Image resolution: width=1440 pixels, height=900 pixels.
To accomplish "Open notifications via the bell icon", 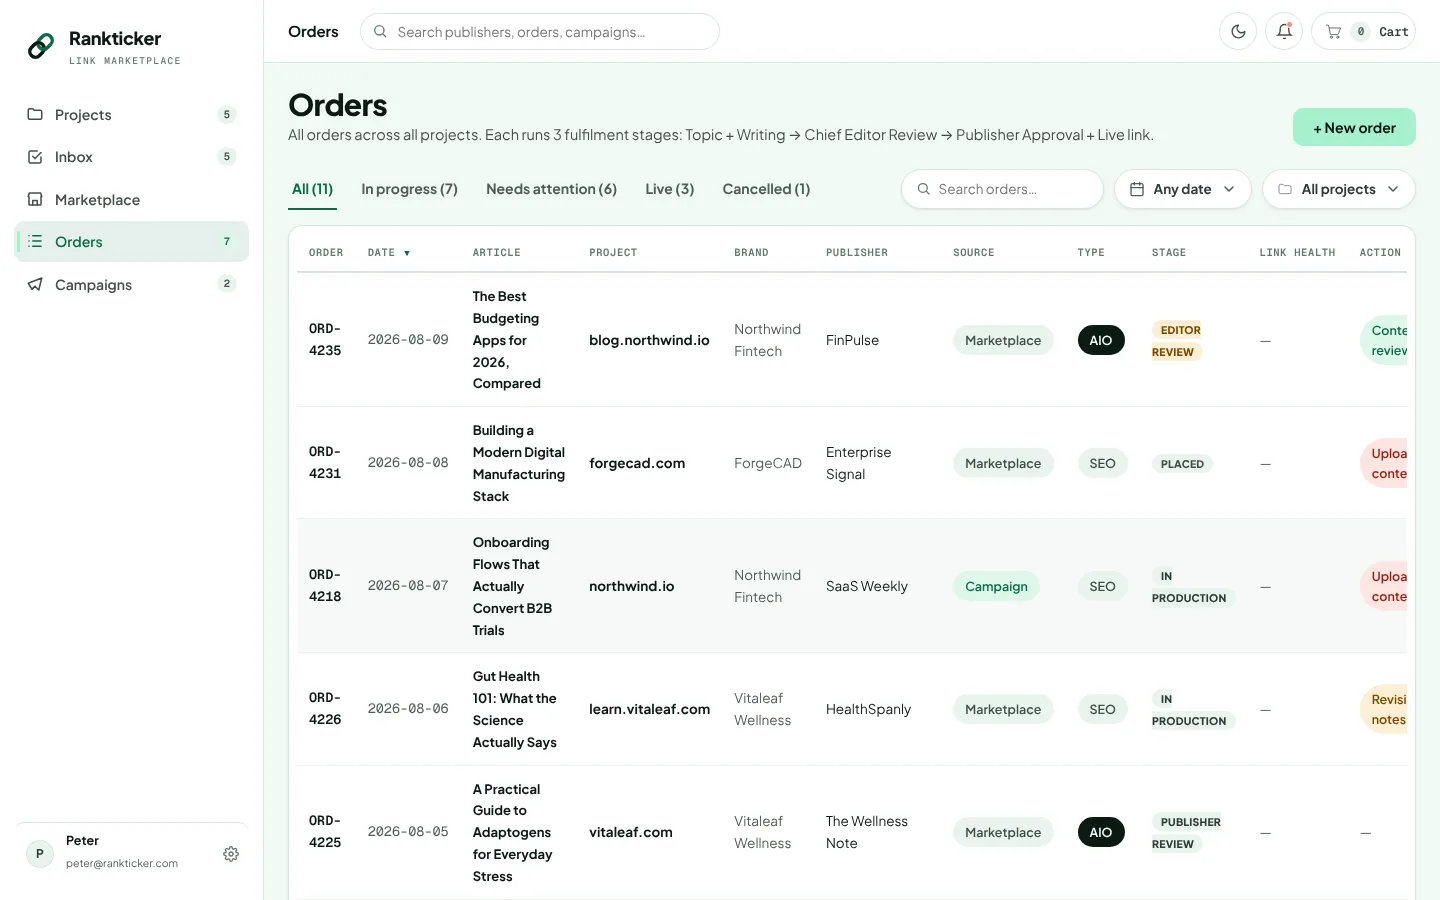I will coord(1284,31).
